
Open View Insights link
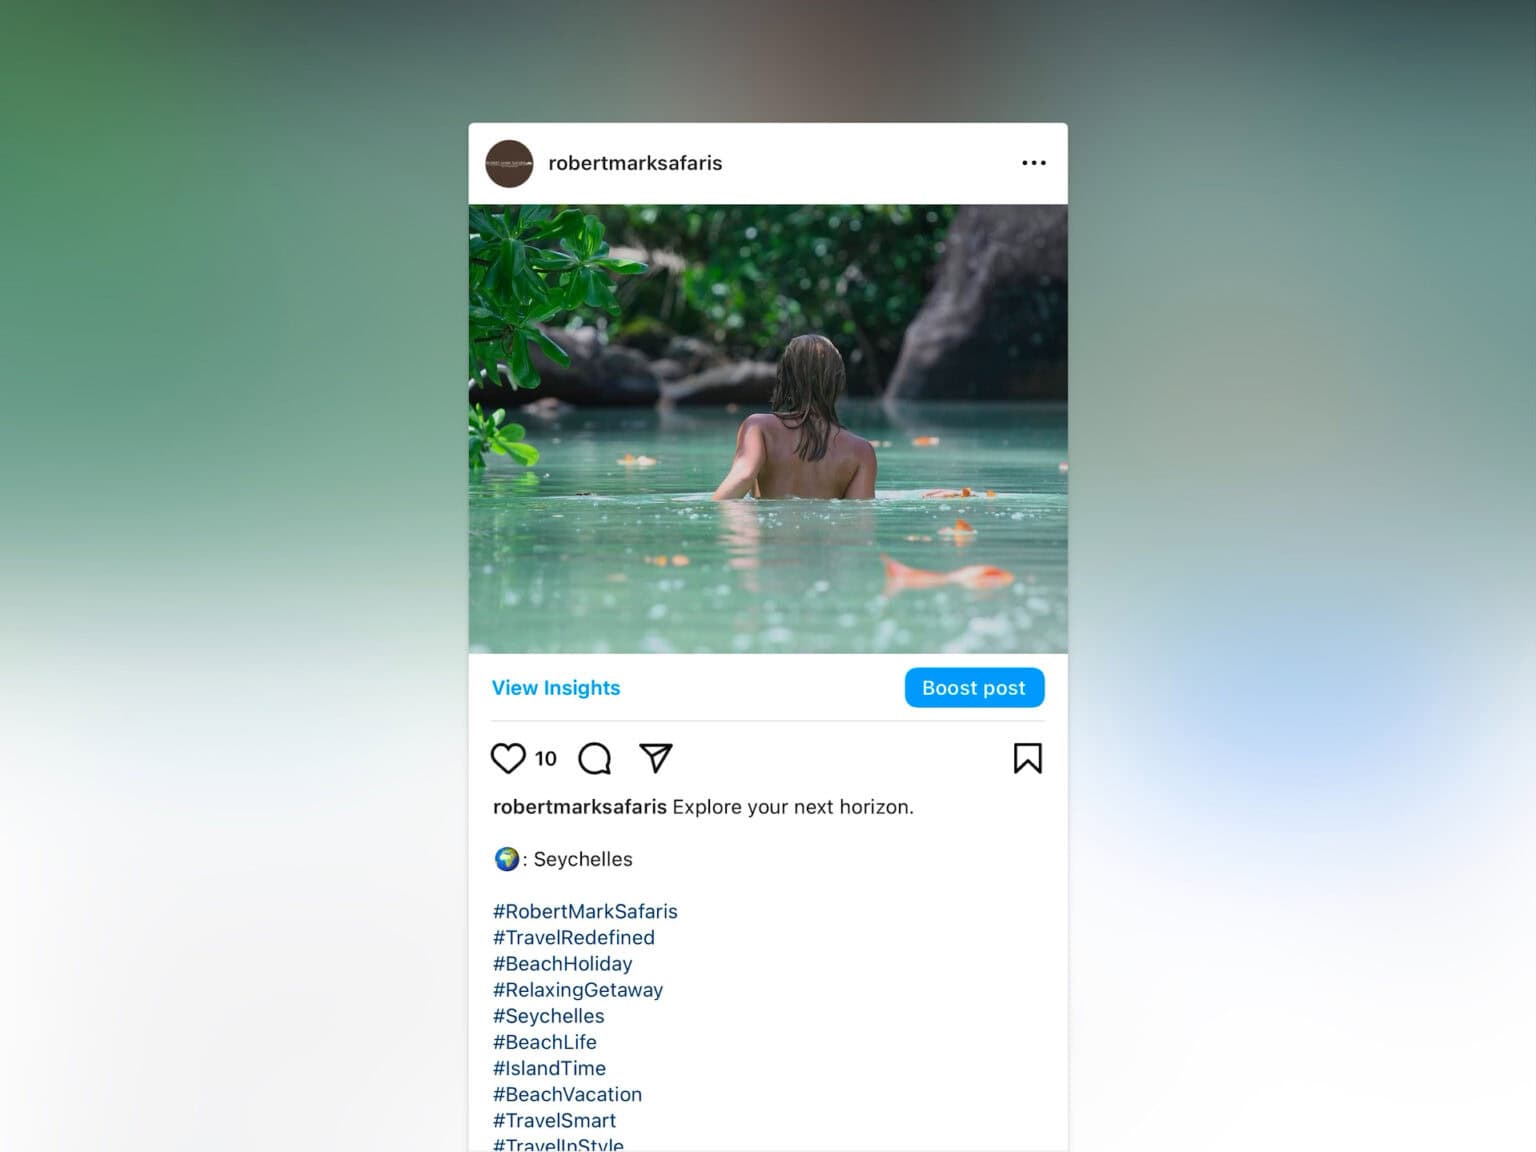[556, 688]
